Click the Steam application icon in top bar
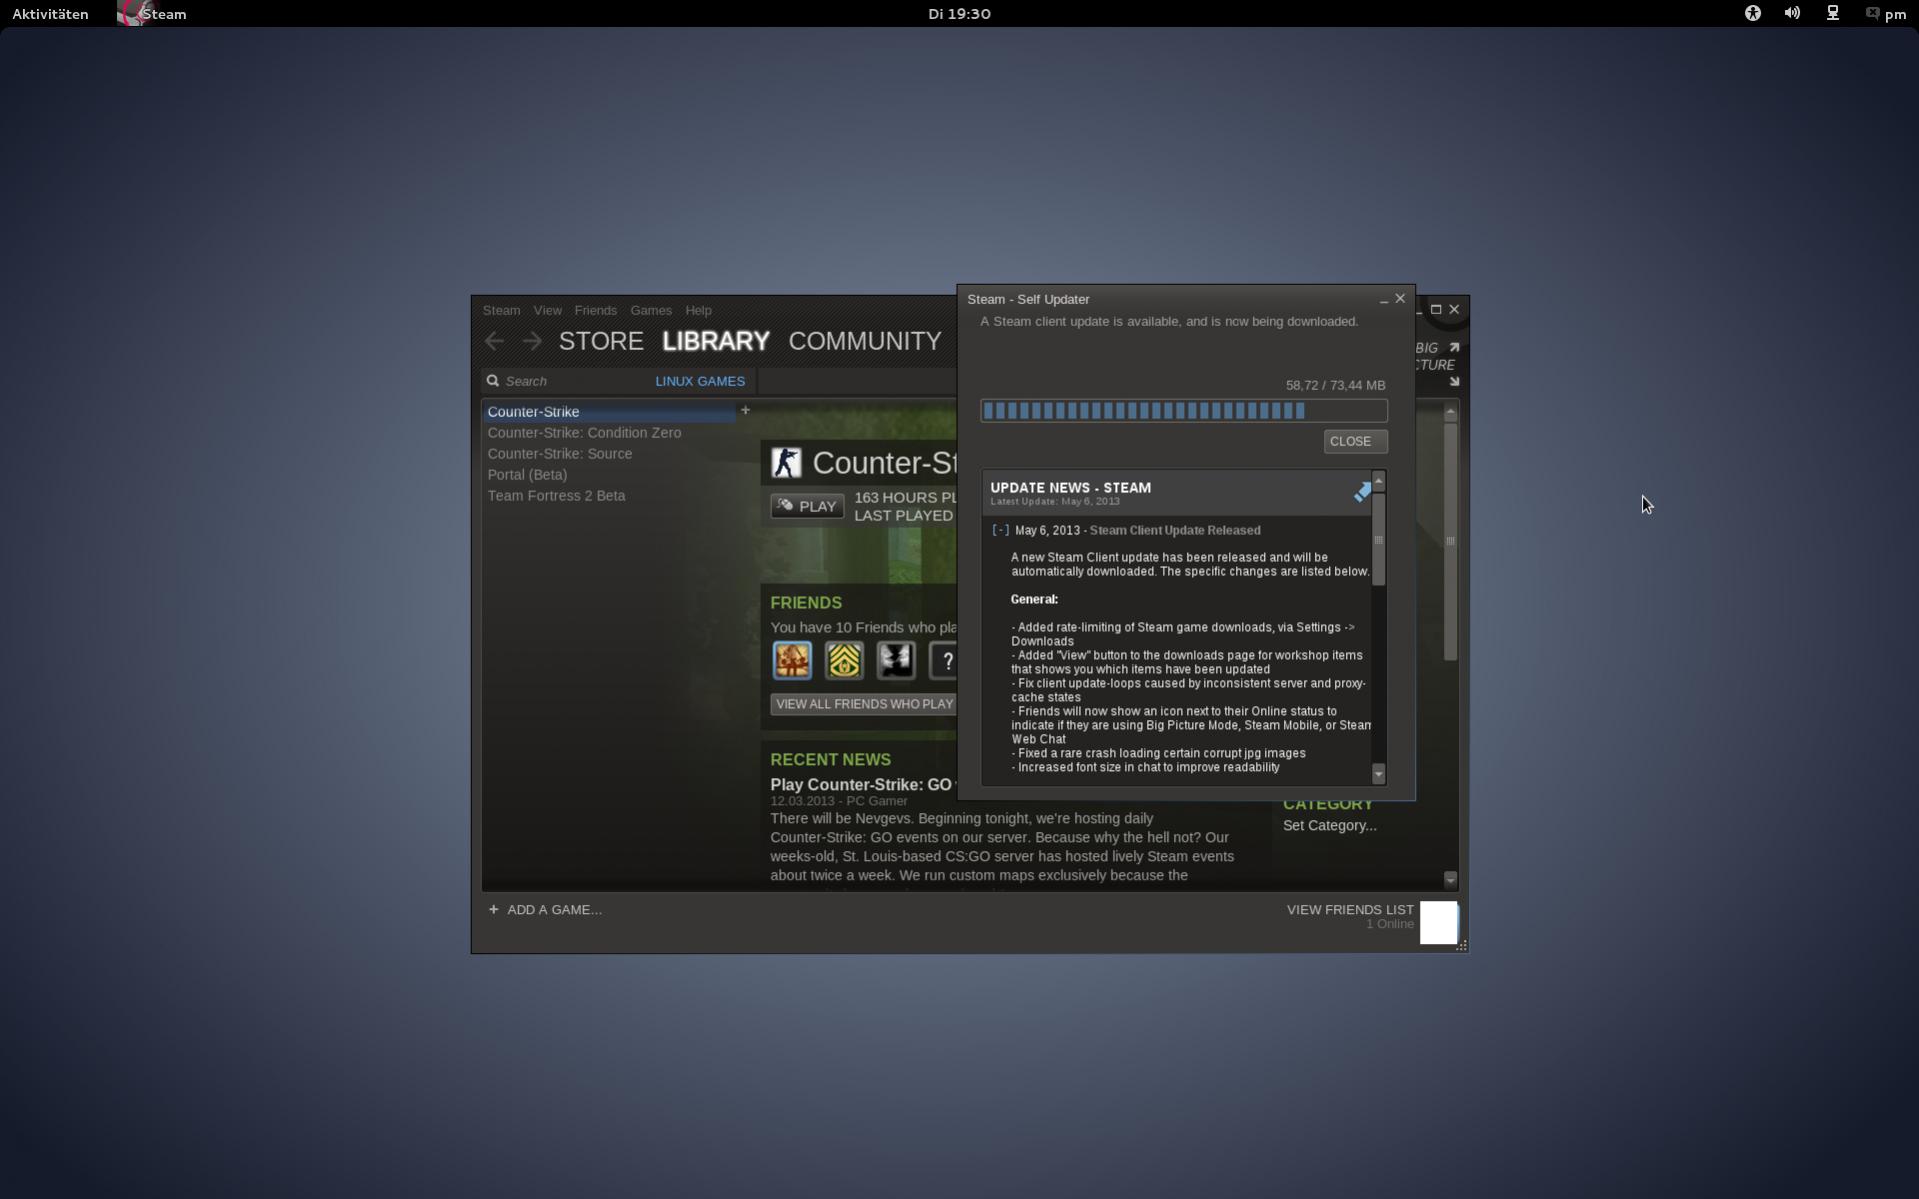Screen dimensions: 1919x1199 [133, 13]
